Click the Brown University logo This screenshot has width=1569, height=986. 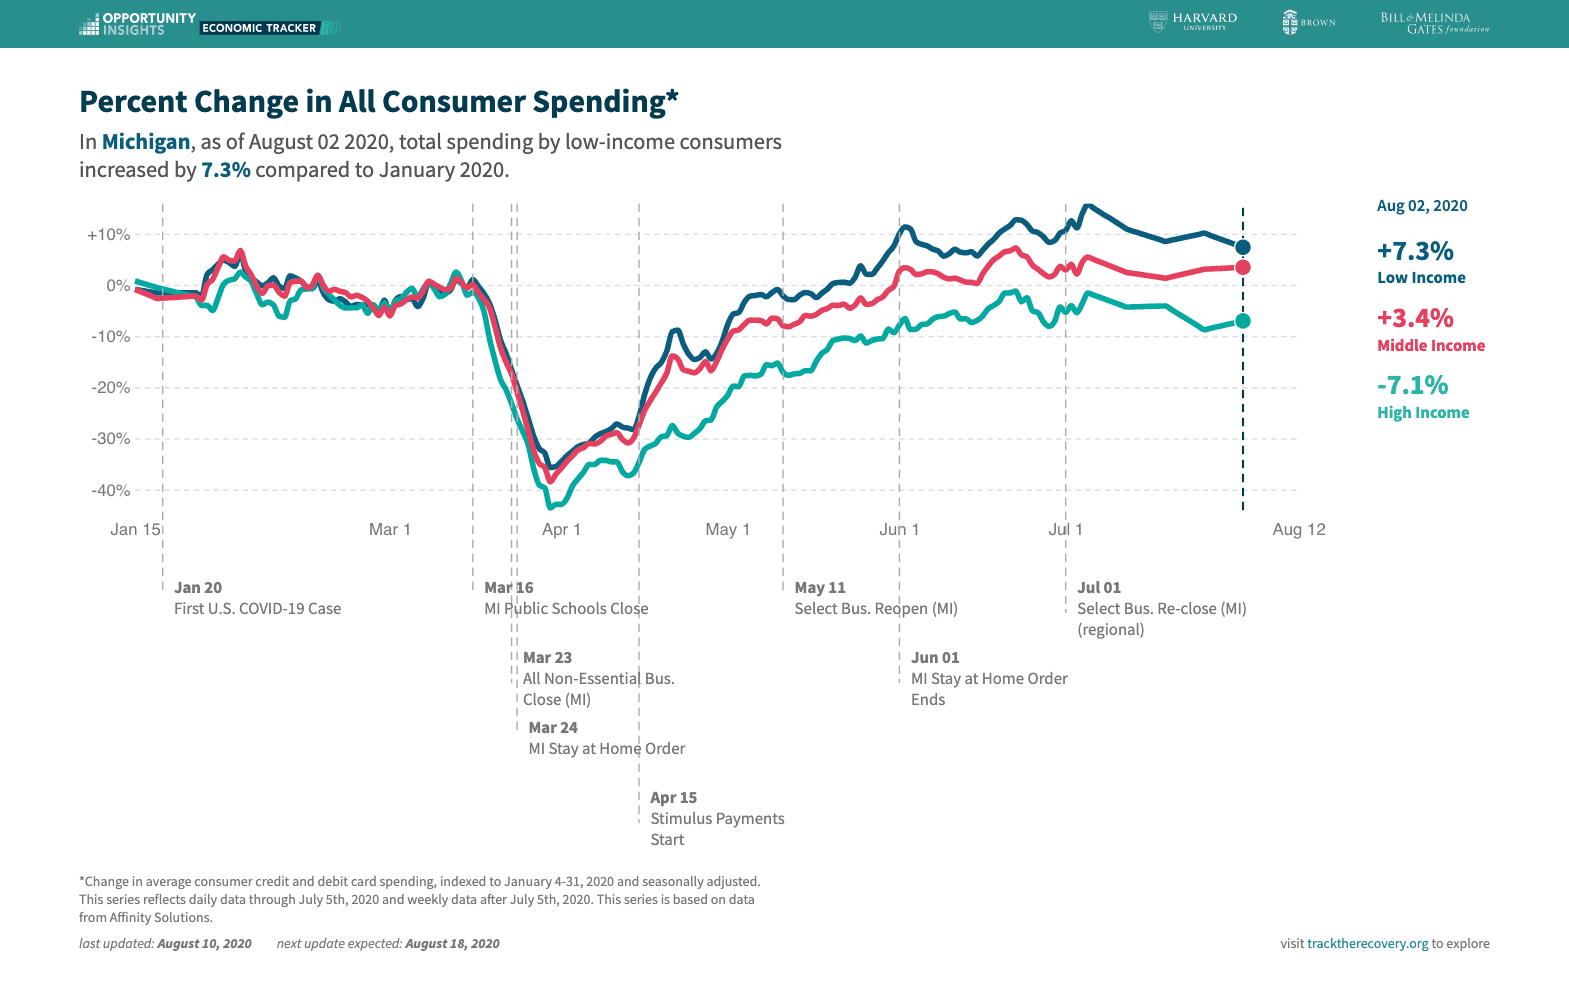tap(1309, 22)
